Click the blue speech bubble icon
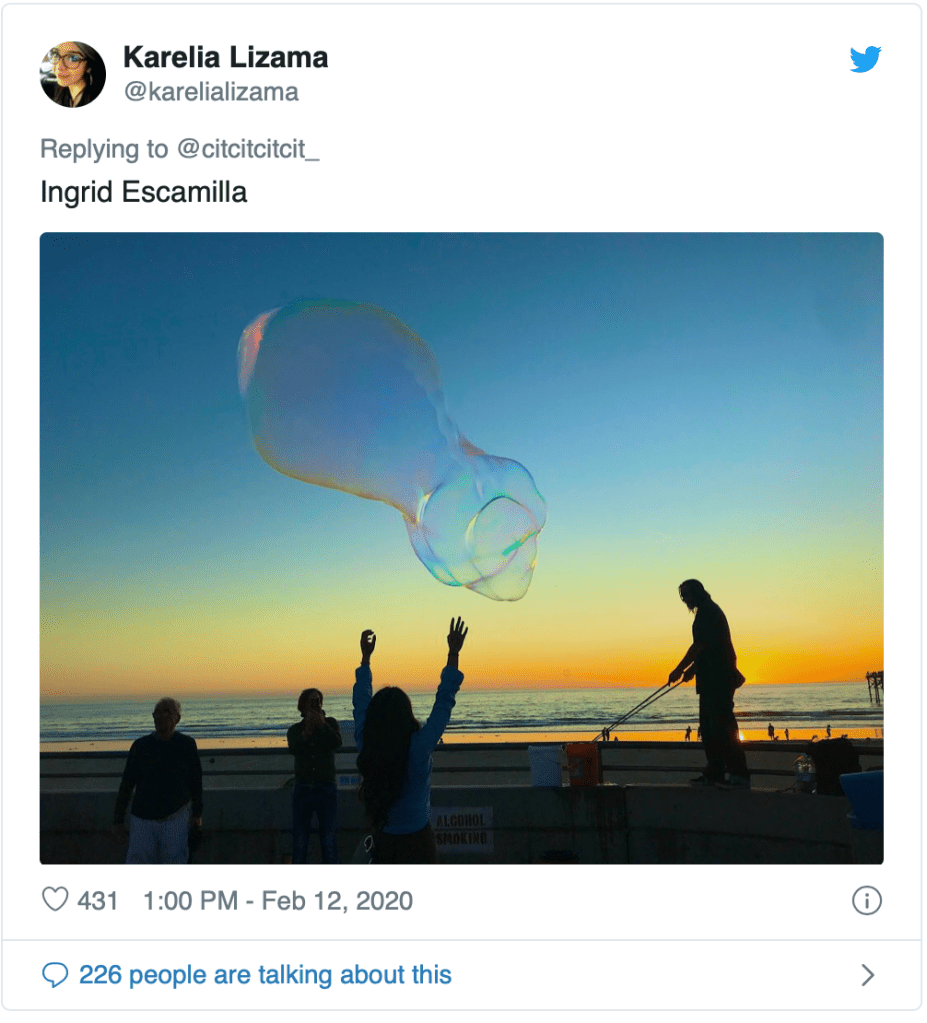This screenshot has height=1023, width=927. (55, 975)
